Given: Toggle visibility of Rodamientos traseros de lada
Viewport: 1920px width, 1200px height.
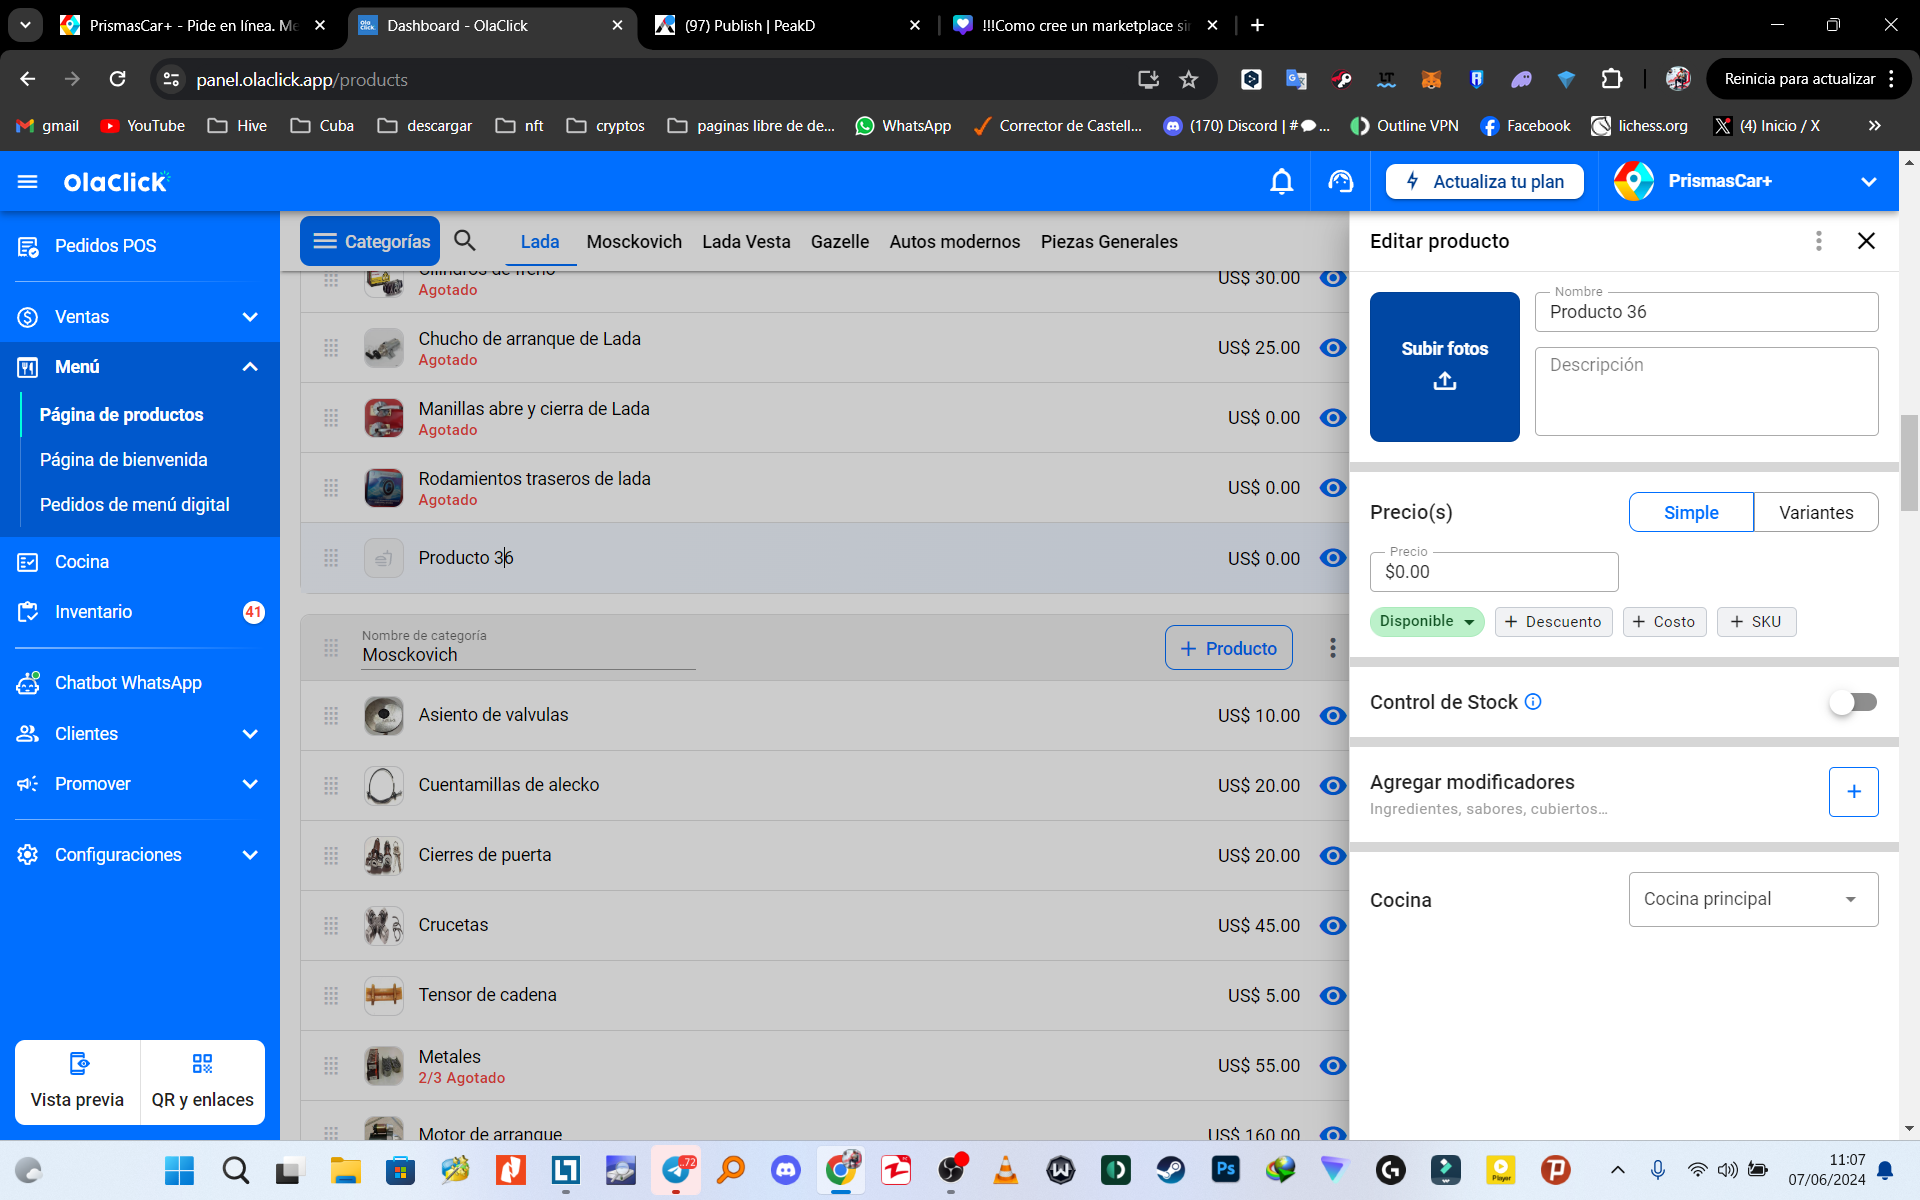Looking at the screenshot, I should click(1332, 488).
